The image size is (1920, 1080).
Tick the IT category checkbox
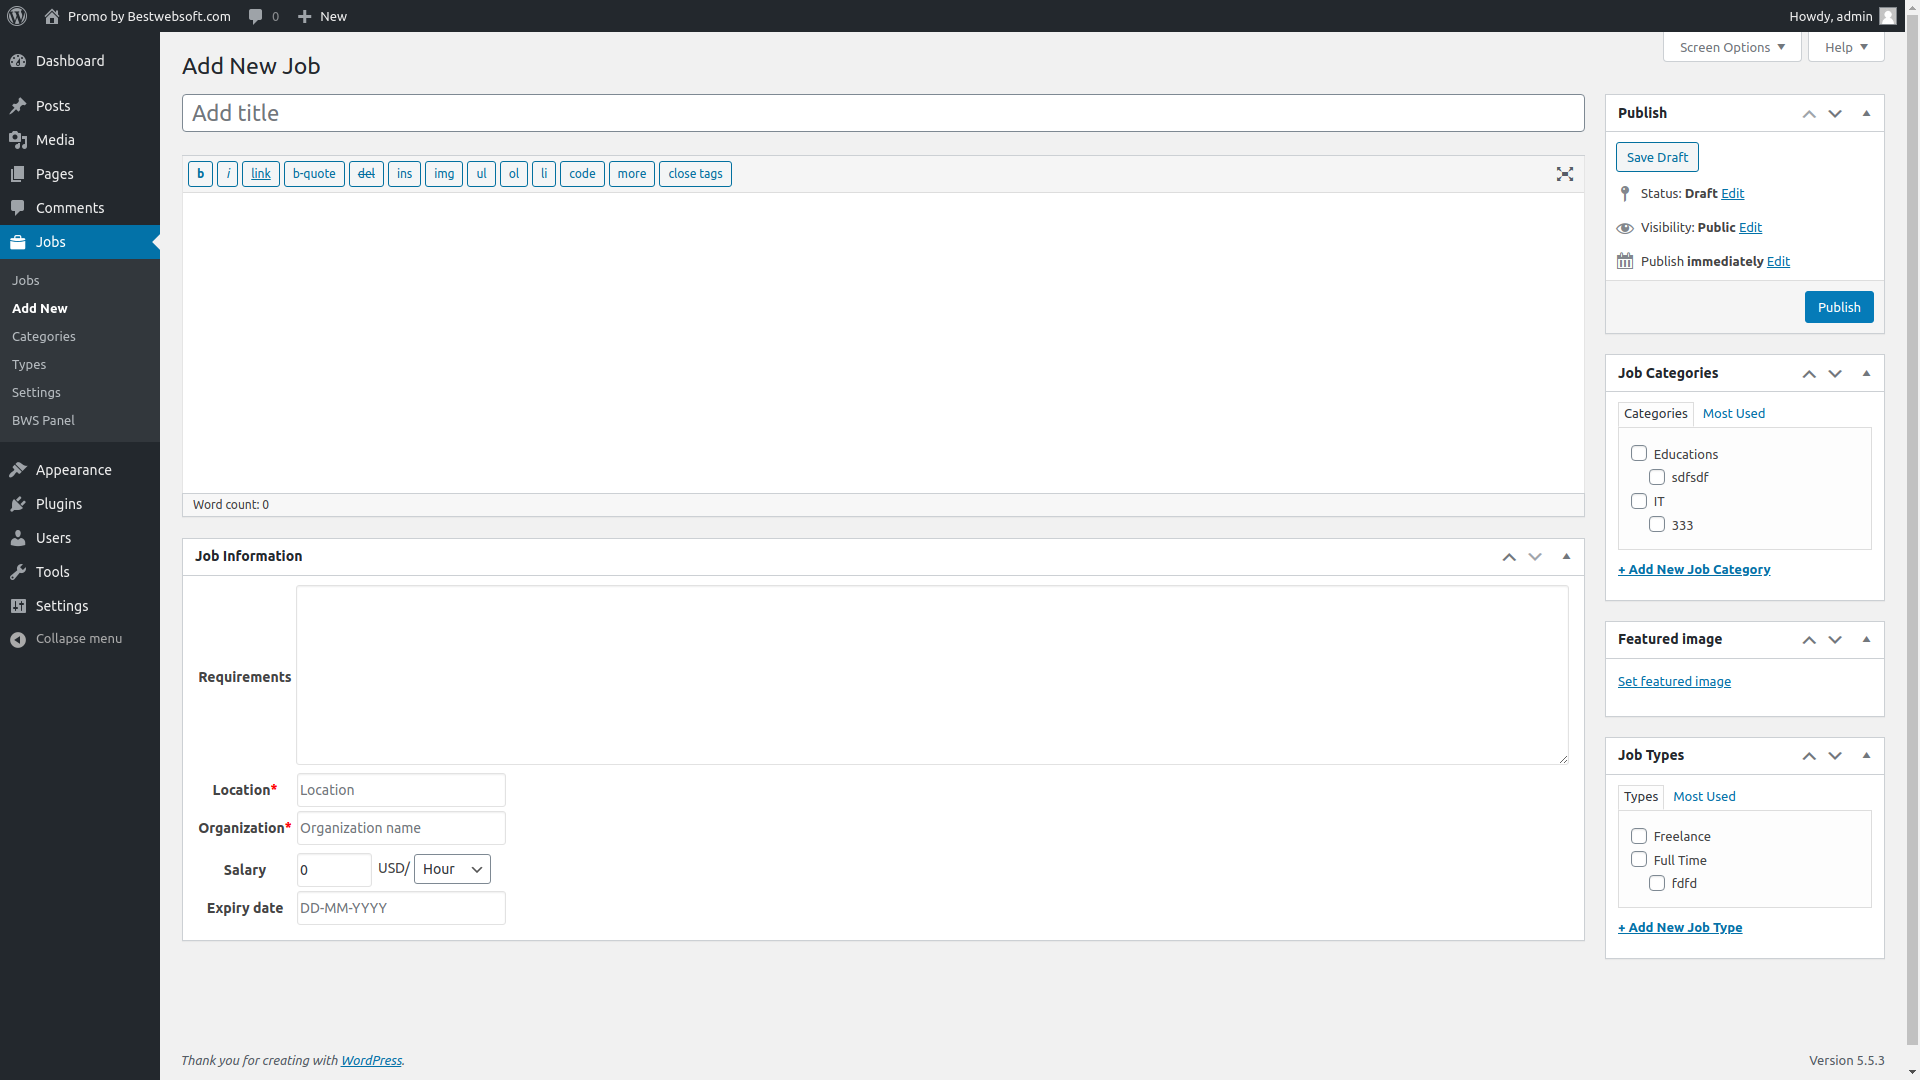coord(1639,501)
